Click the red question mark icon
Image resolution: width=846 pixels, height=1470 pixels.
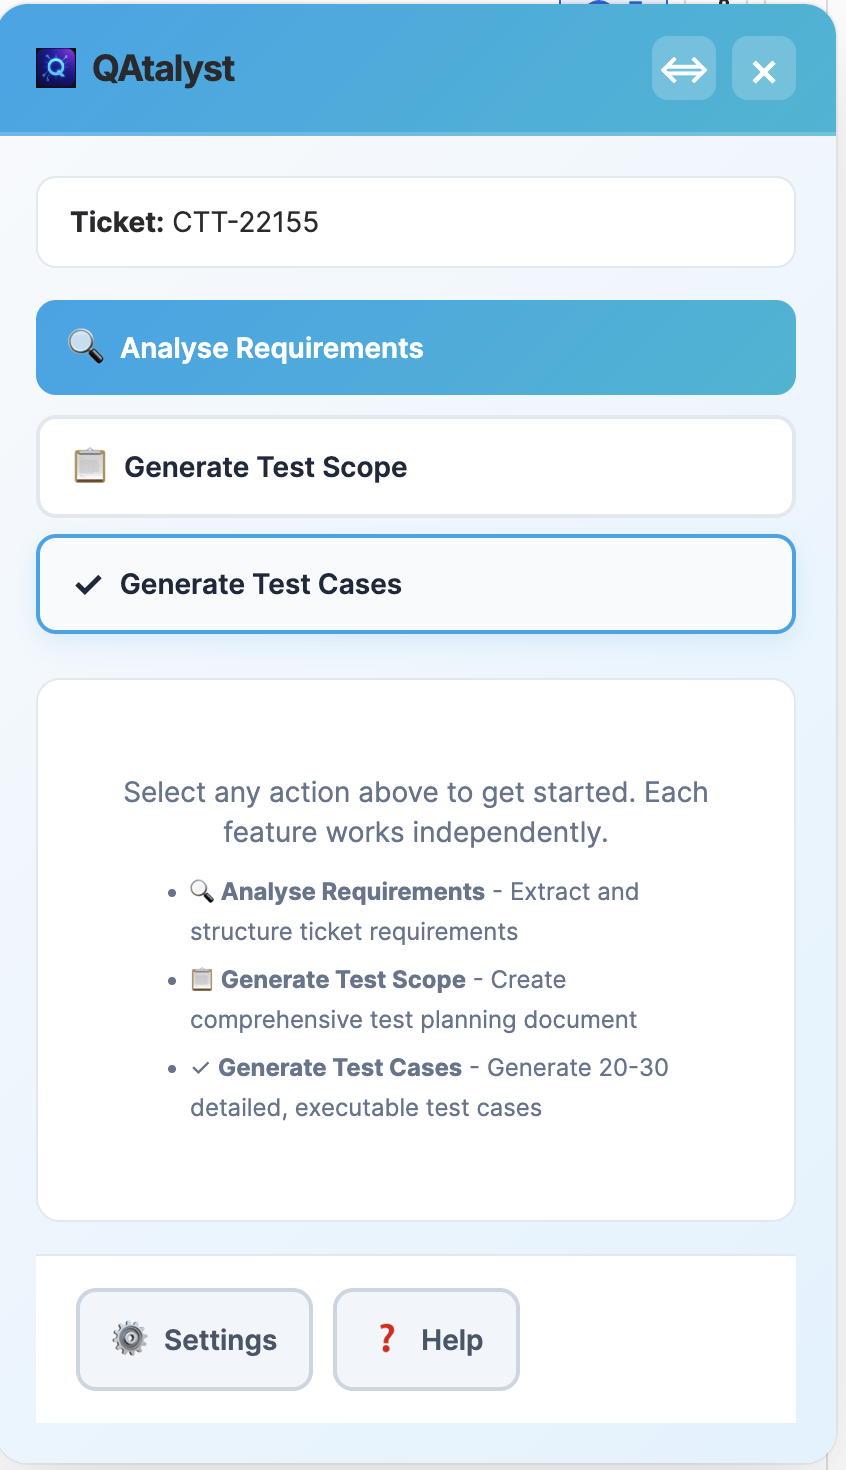387,1338
